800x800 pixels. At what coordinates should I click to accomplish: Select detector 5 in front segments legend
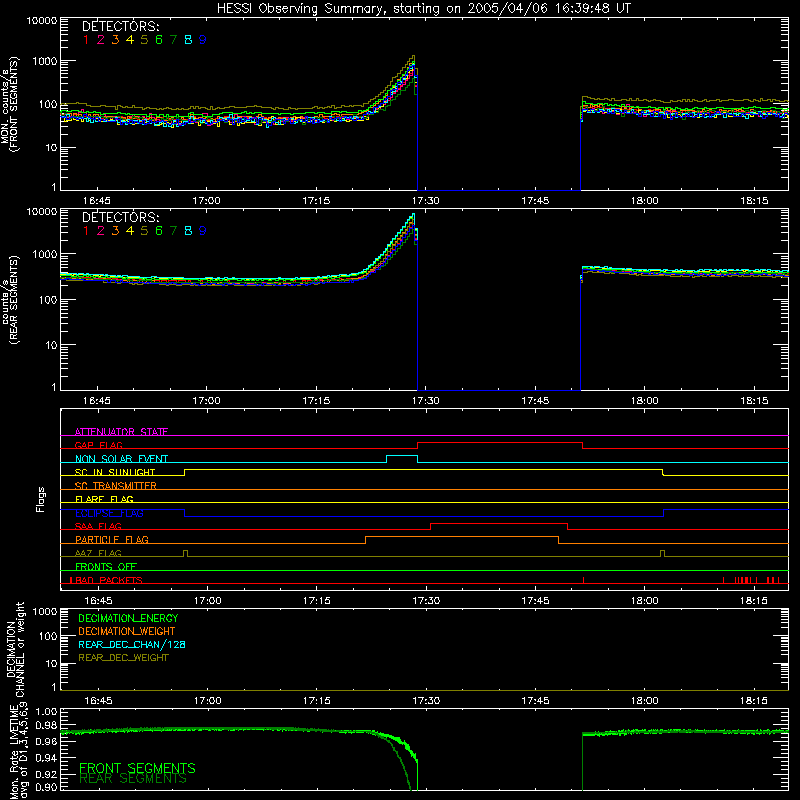144,39
